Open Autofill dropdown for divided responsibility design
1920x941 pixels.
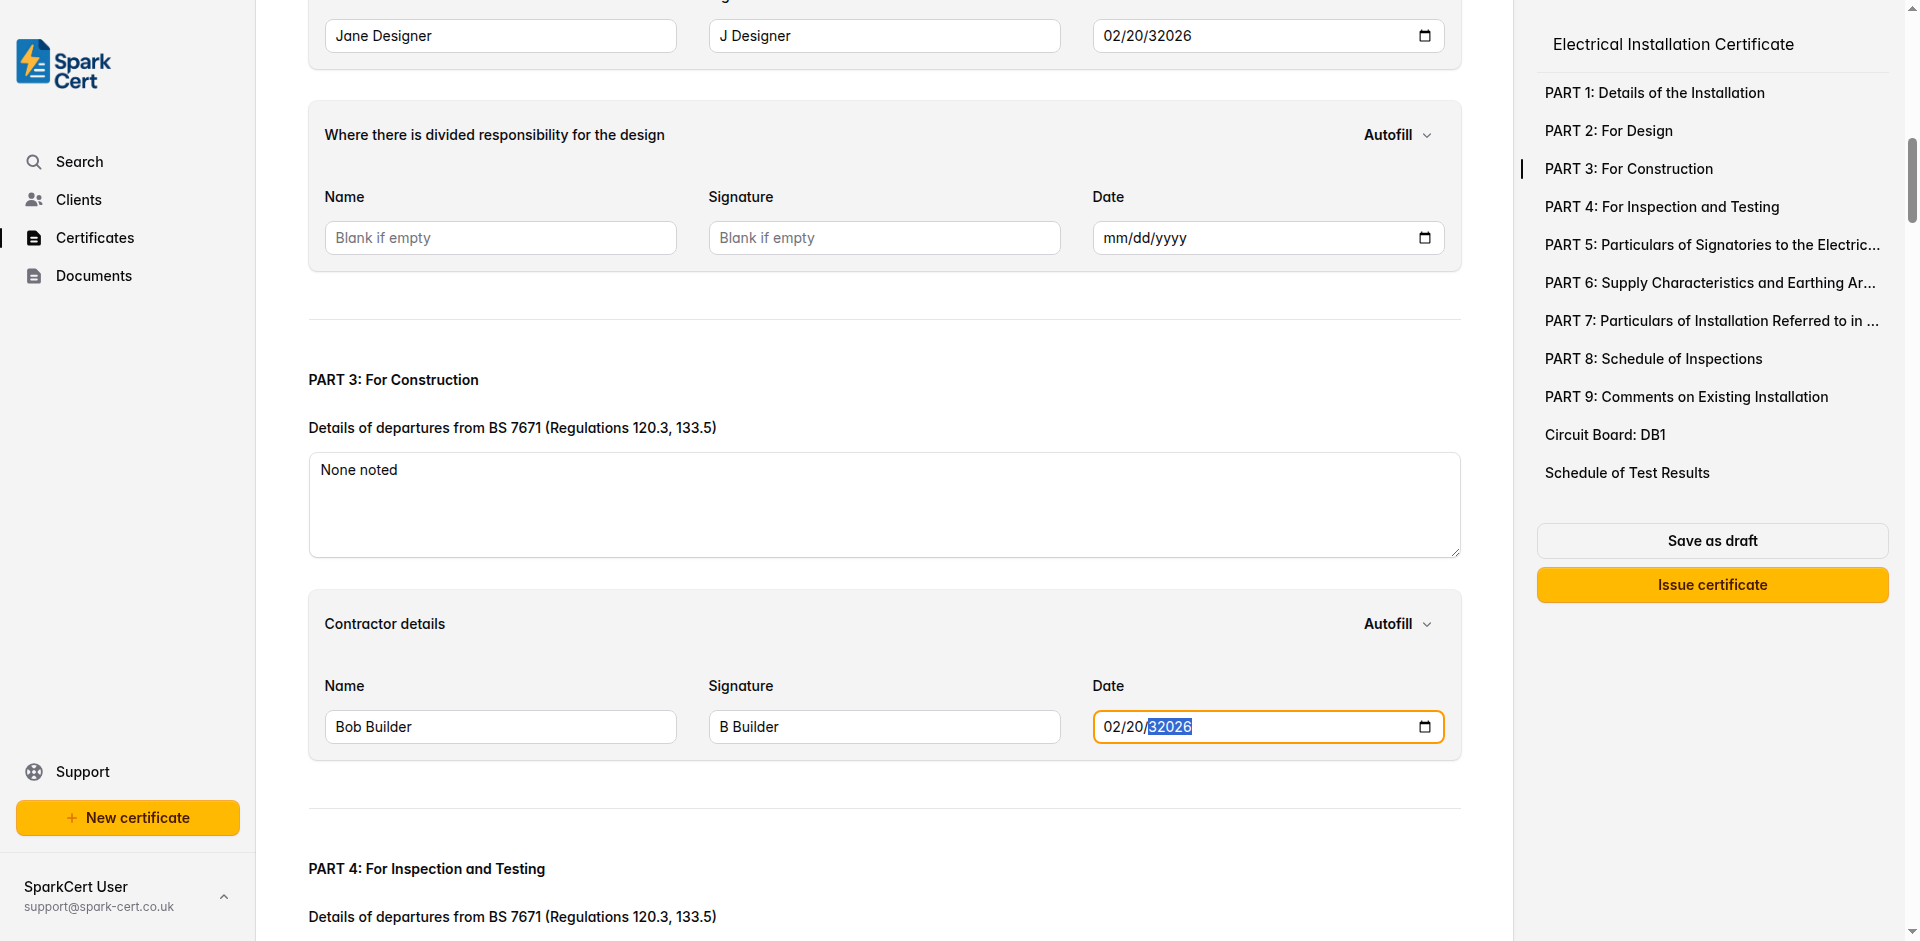coord(1396,134)
